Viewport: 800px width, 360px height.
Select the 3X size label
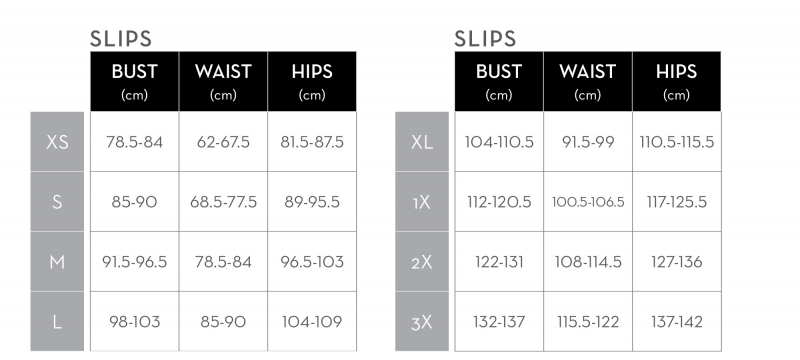point(422,322)
